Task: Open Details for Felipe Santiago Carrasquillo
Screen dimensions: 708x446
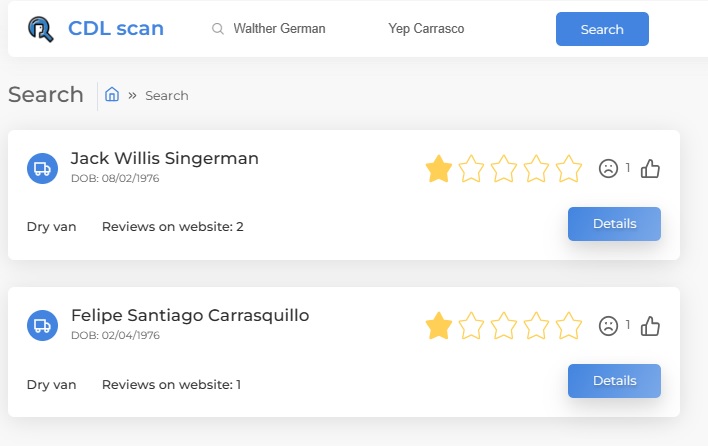Action: pyautogui.click(x=614, y=381)
